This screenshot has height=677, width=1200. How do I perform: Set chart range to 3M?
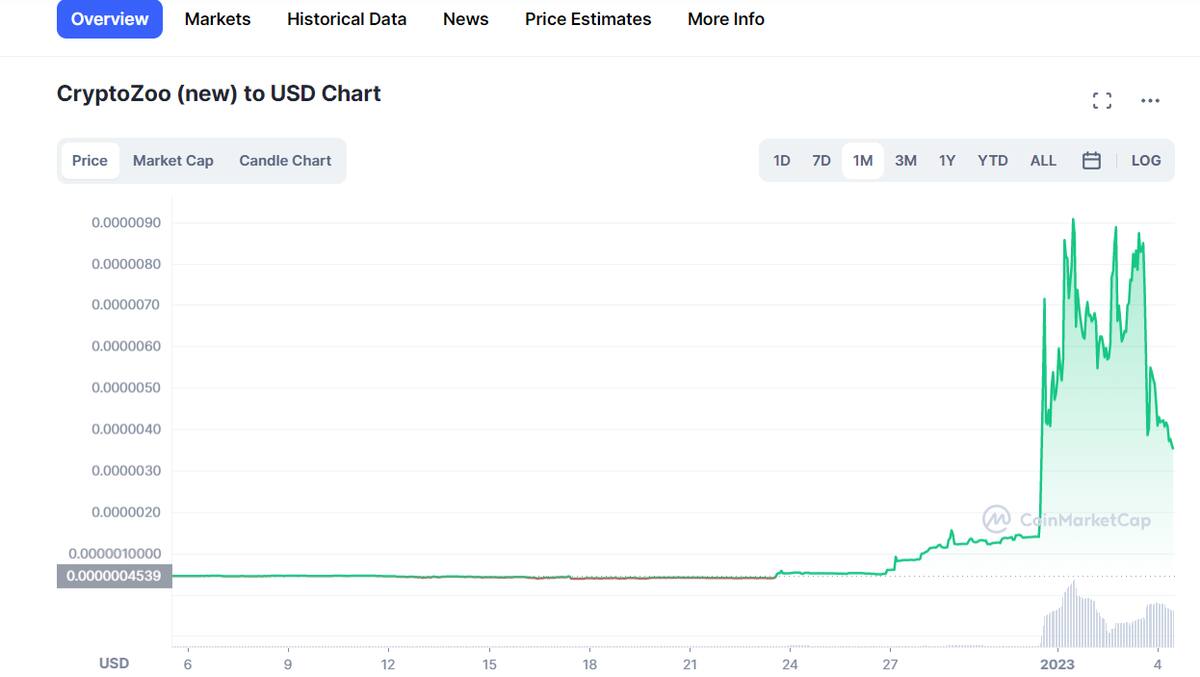pyautogui.click(x=906, y=160)
